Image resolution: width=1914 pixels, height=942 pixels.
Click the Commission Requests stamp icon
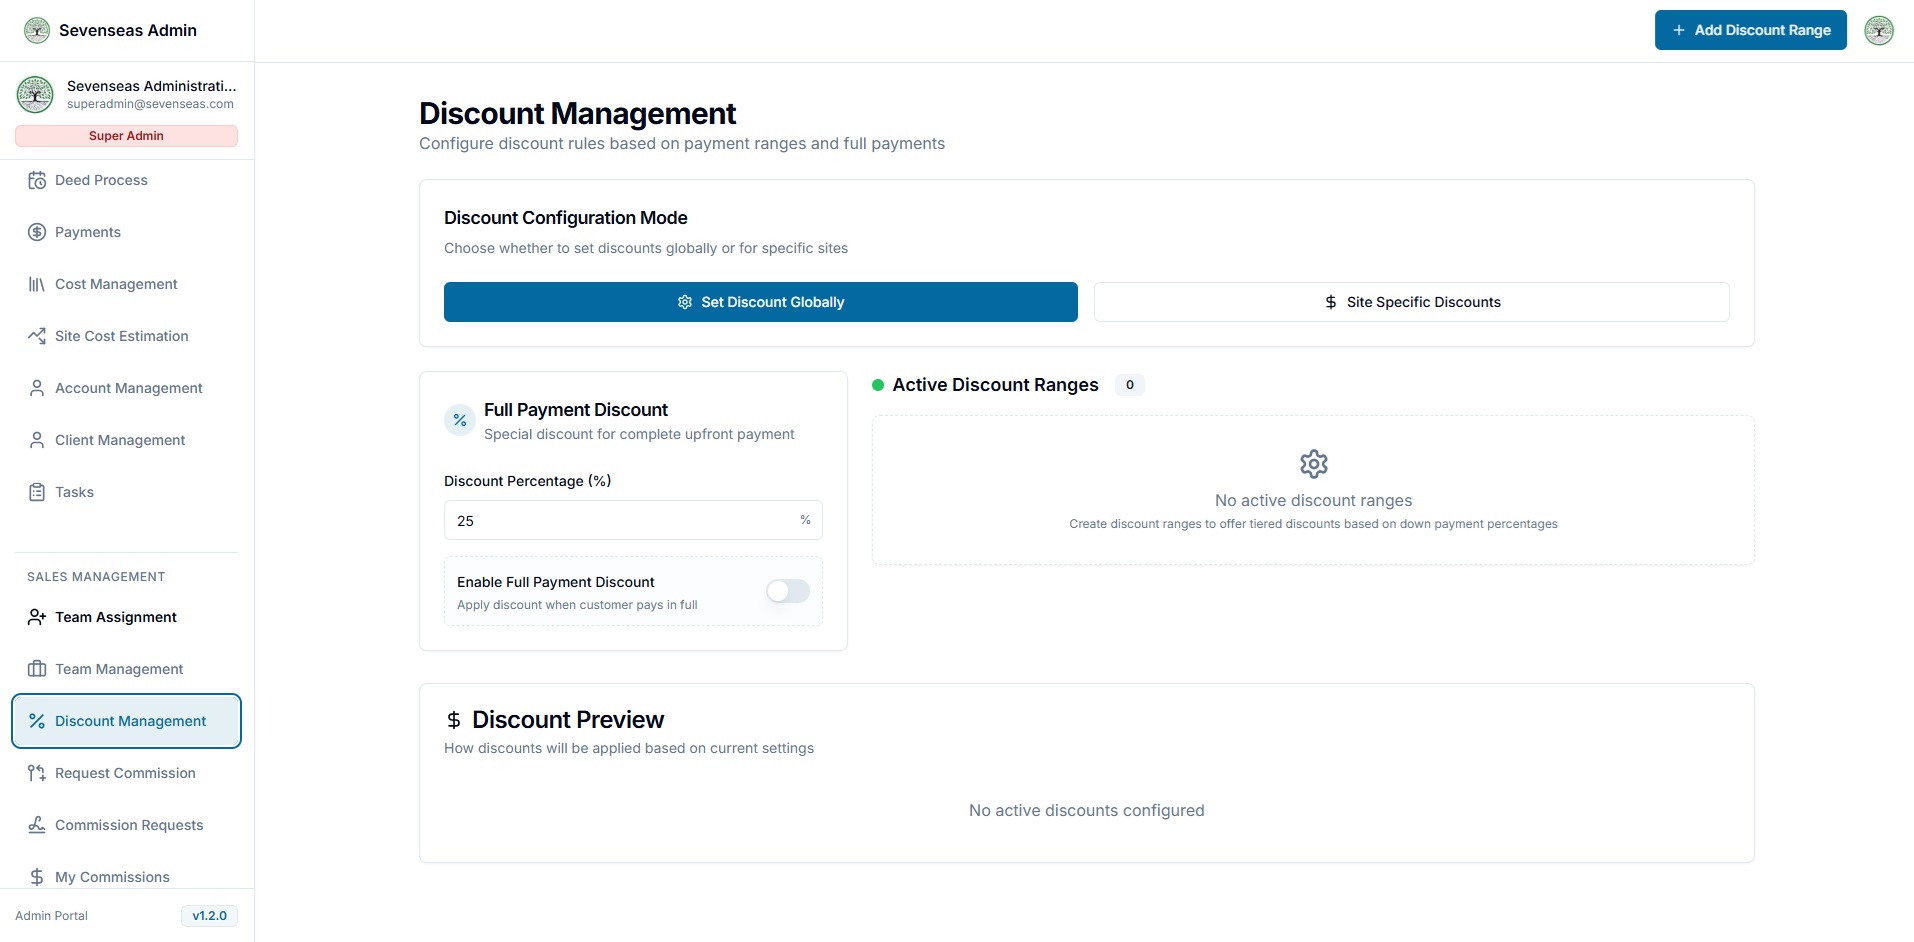pyautogui.click(x=37, y=825)
